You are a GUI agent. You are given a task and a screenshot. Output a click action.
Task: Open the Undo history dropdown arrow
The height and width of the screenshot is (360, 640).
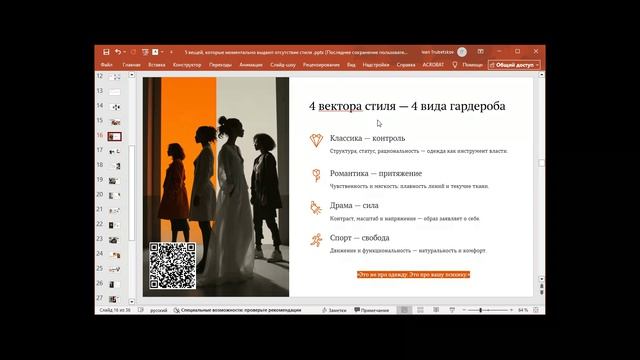click(124, 52)
